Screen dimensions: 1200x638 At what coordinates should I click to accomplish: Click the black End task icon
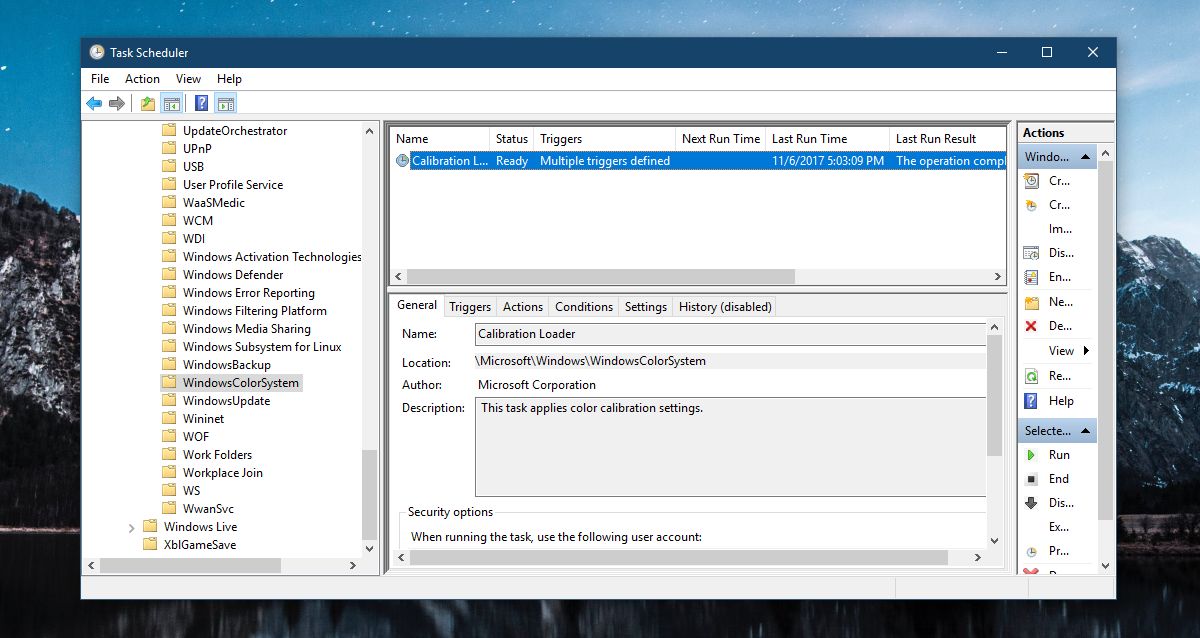1031,479
